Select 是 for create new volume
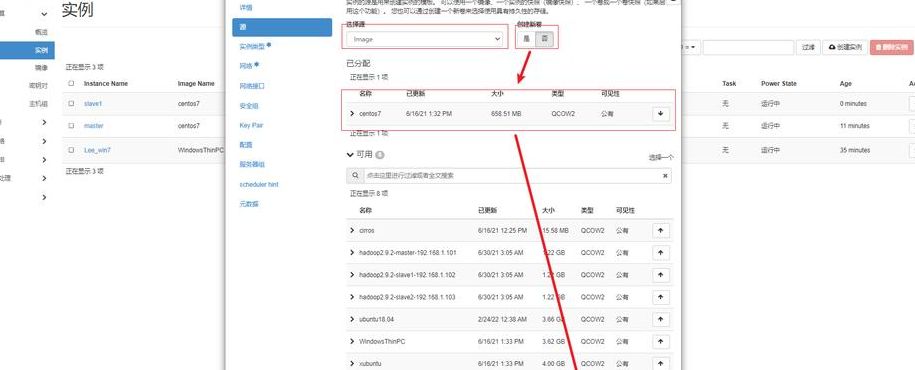Image resolution: width=915 pixels, height=370 pixels. (x=526, y=39)
